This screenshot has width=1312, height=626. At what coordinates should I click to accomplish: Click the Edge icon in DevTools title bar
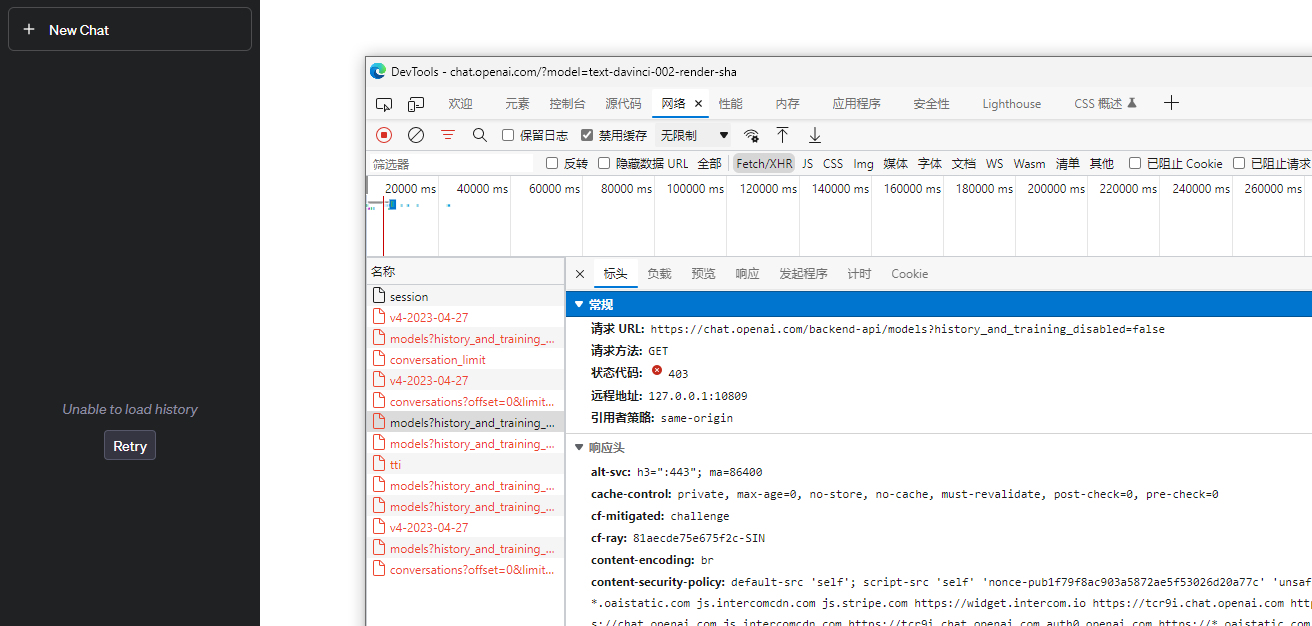pos(378,71)
